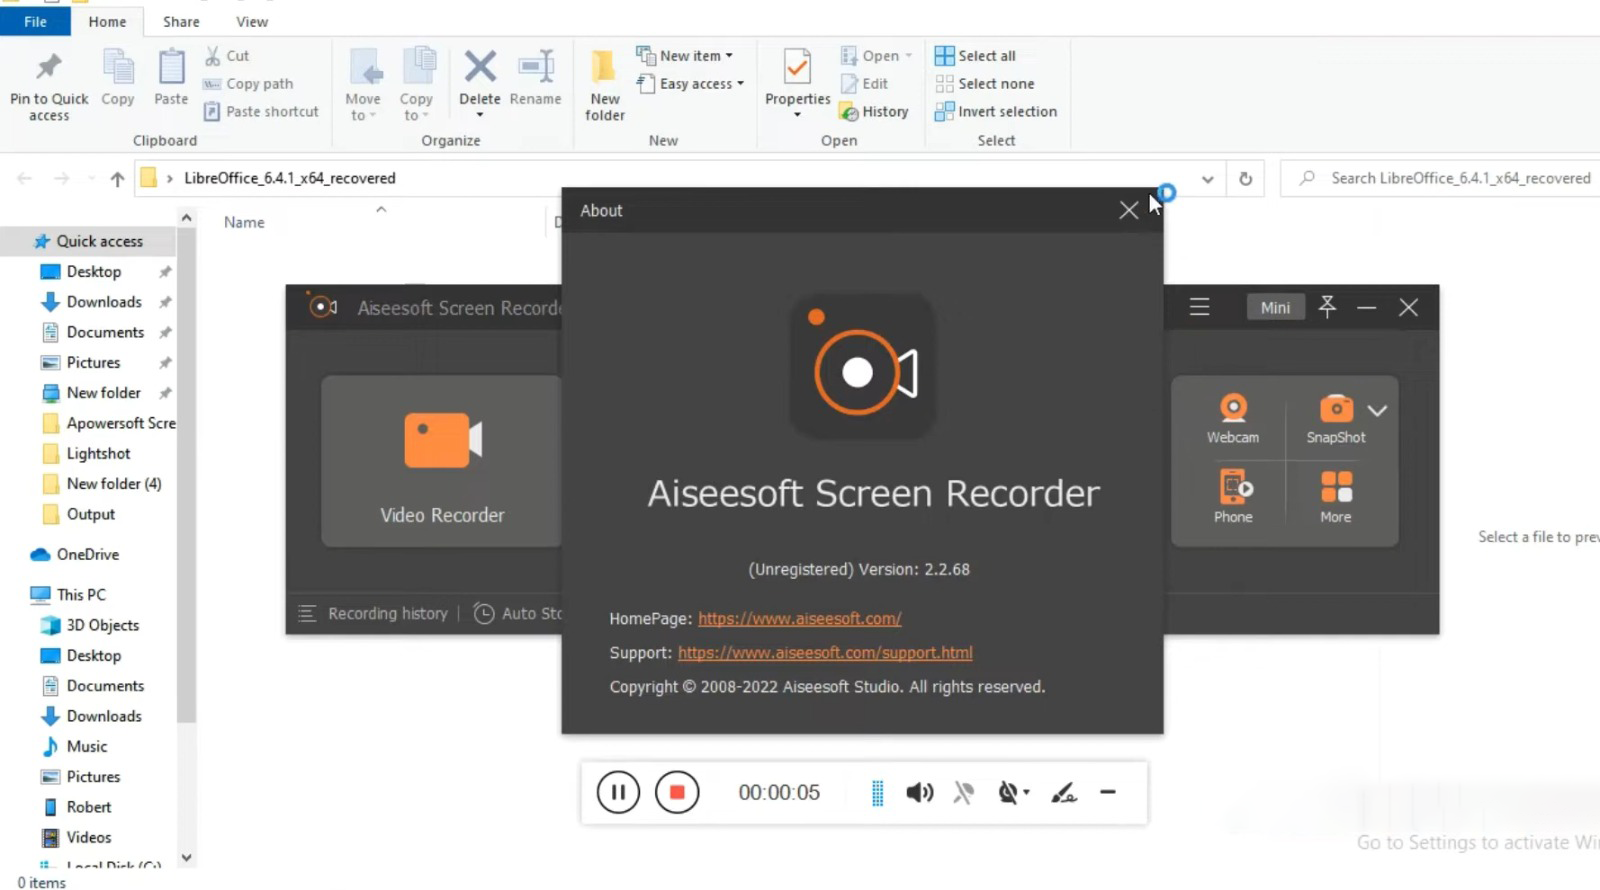1600x890 pixels.
Task: Click the Paste ribbon icon
Action: point(171,78)
